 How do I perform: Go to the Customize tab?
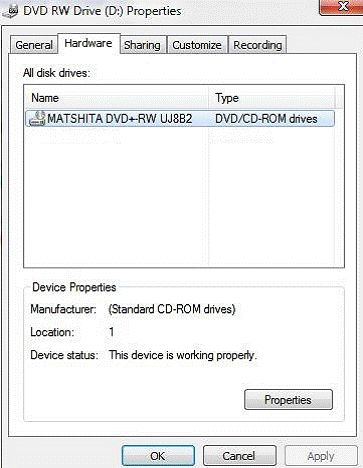(197, 45)
